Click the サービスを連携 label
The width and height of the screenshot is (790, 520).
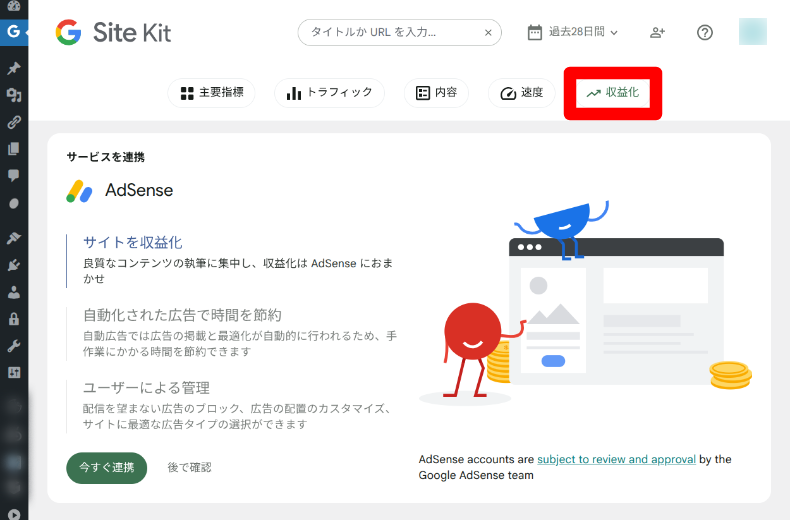[106, 157]
